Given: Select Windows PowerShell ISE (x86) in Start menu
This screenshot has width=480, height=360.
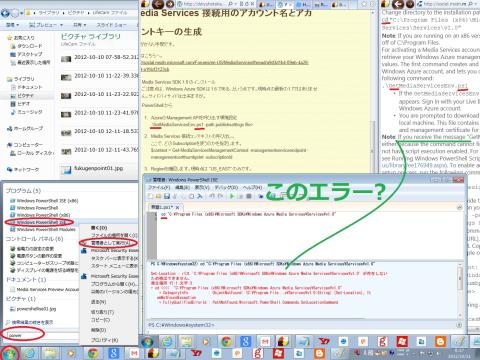Looking at the screenshot, I should pos(44,201).
